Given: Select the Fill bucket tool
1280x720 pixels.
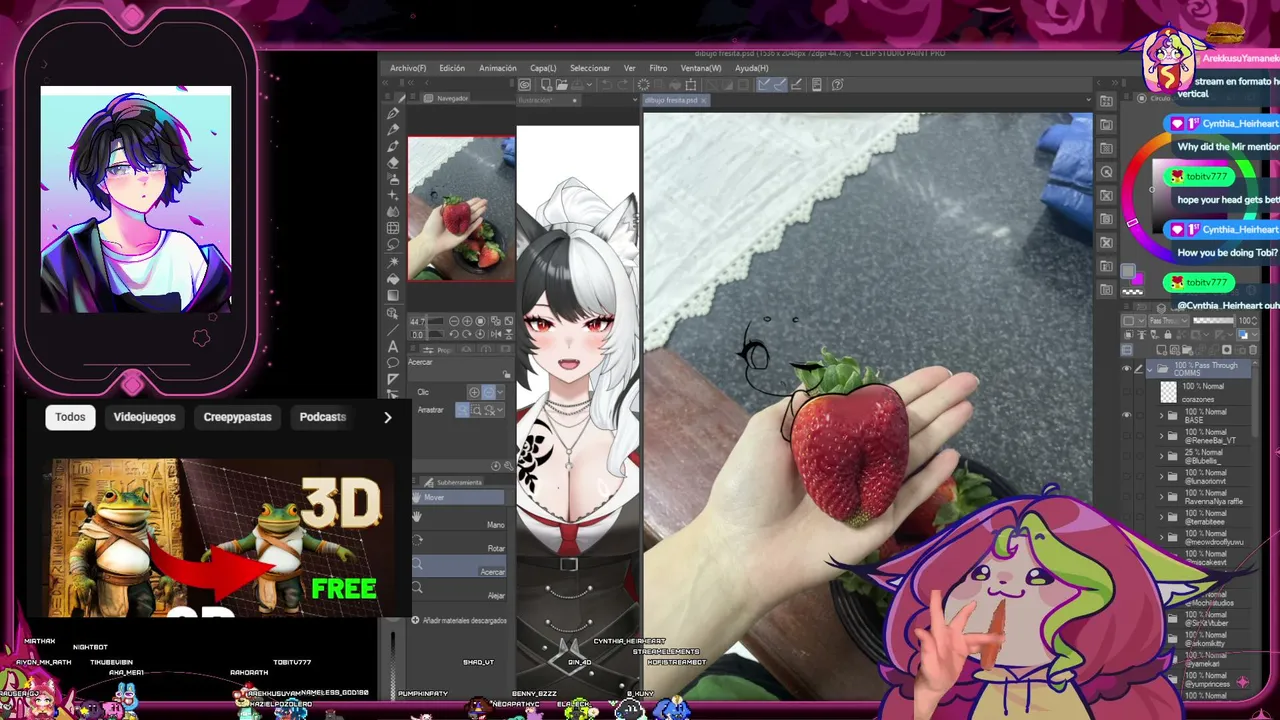Looking at the screenshot, I should [x=393, y=278].
